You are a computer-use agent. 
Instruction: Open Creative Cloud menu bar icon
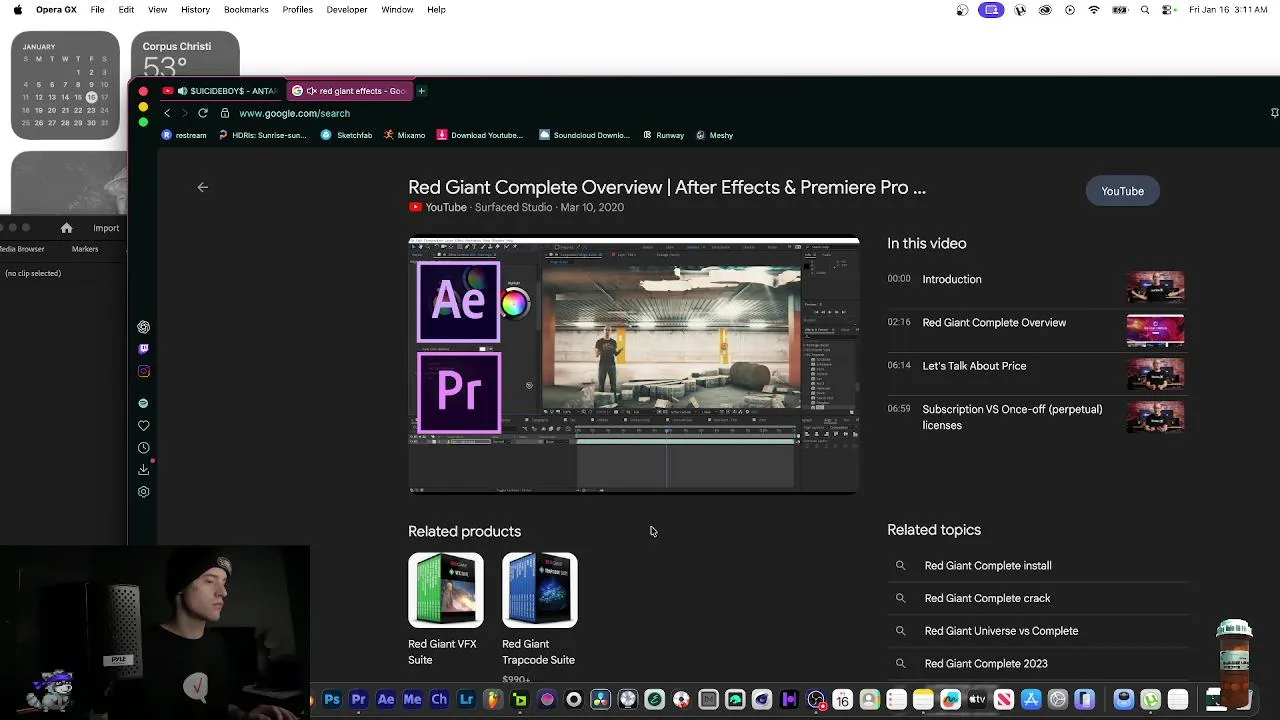[1045, 10]
